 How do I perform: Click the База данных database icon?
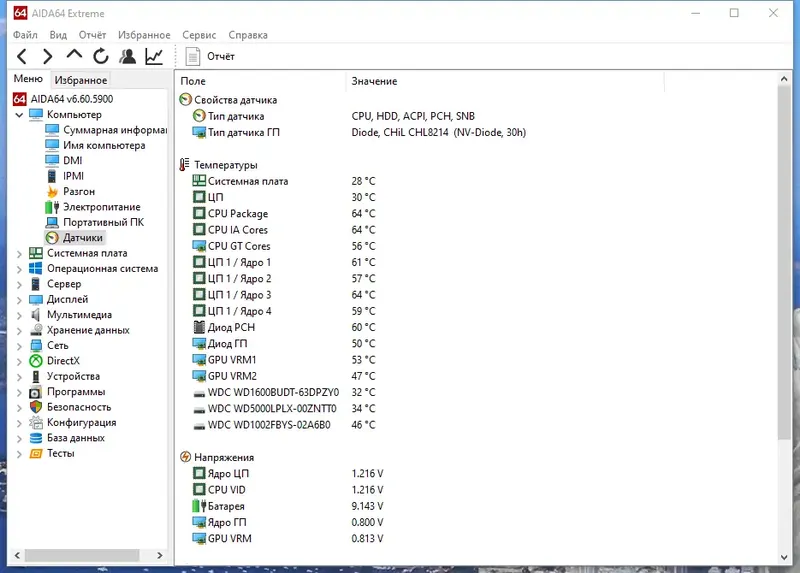click(x=36, y=438)
